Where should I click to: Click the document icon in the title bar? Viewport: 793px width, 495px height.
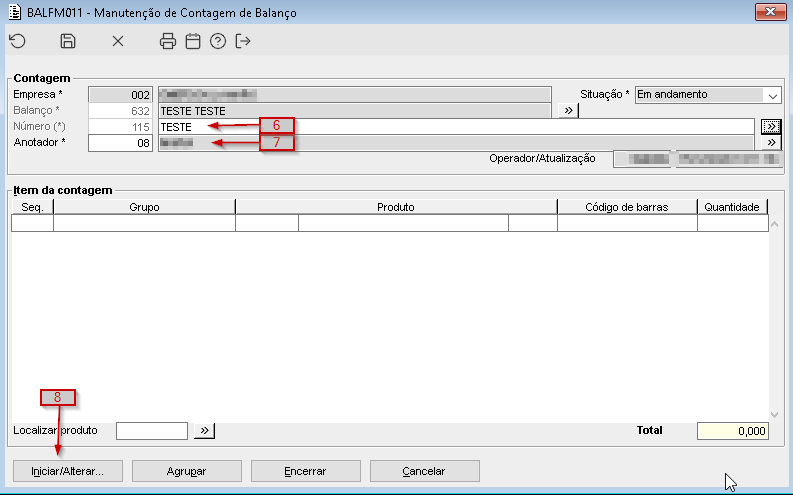pos(15,12)
